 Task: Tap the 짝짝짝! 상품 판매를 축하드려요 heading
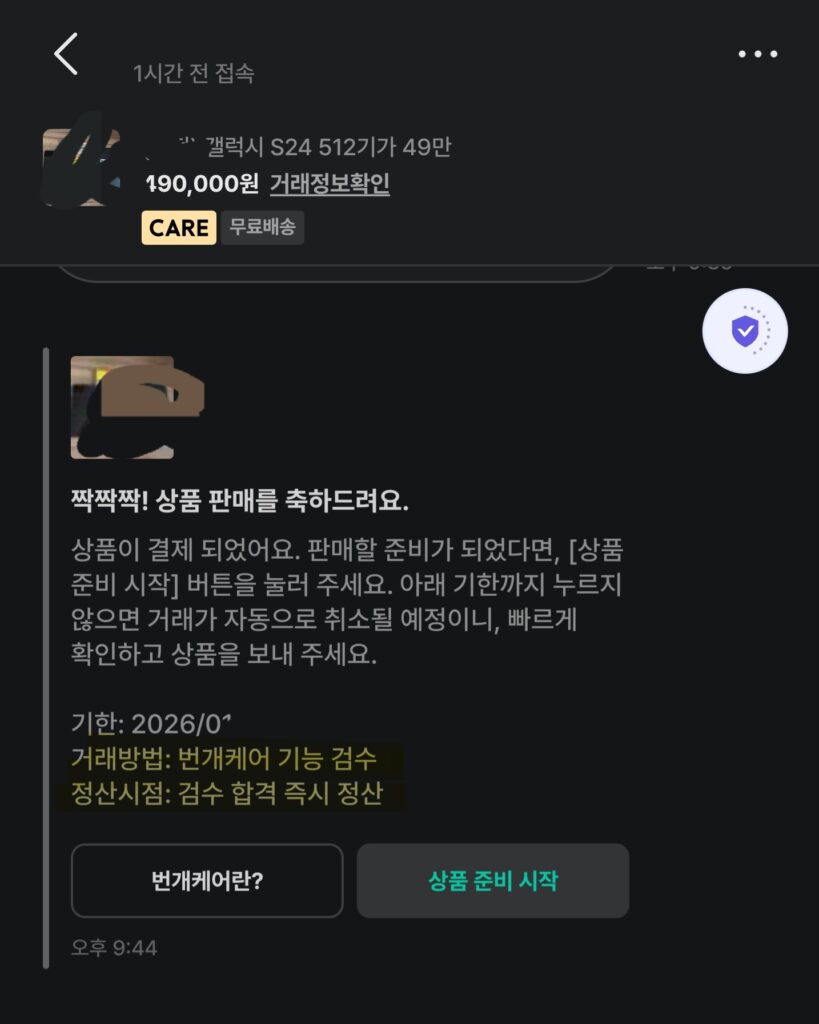coord(240,500)
